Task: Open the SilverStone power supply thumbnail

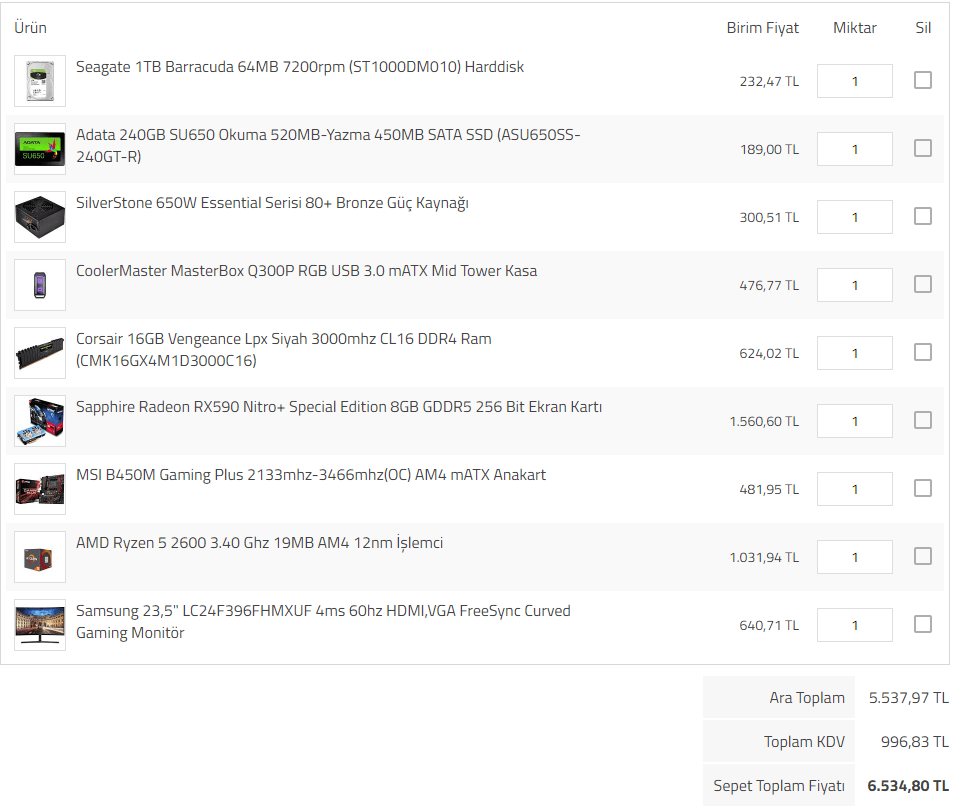Action: click(x=40, y=217)
